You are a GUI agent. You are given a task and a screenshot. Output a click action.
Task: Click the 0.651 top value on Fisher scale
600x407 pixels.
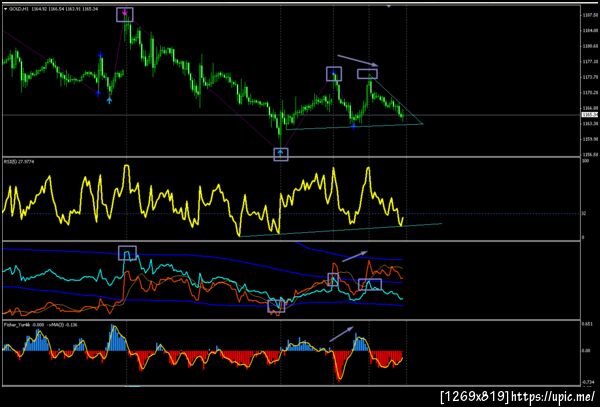pos(587,324)
